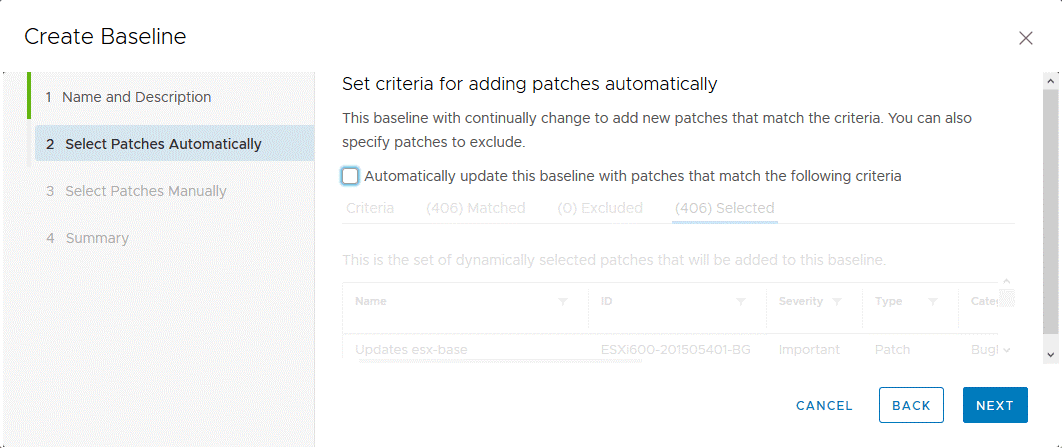1062x448 pixels.
Task: Switch to the Criteria tab
Action: pos(370,208)
